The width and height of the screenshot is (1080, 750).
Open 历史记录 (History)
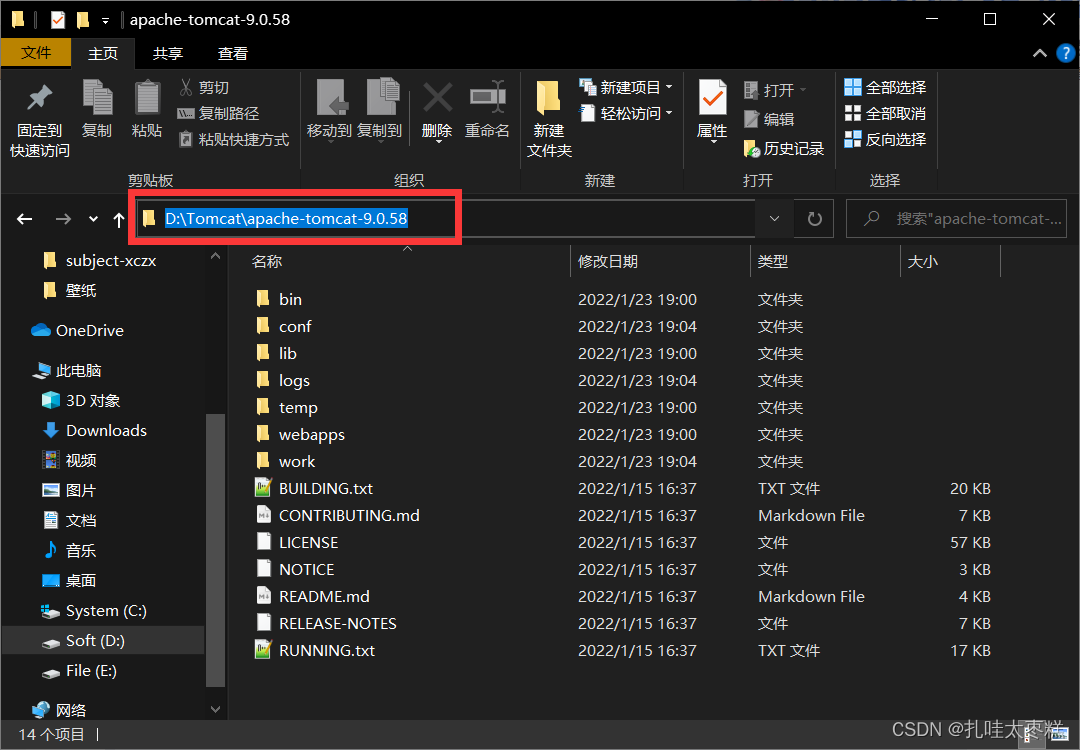click(784, 148)
